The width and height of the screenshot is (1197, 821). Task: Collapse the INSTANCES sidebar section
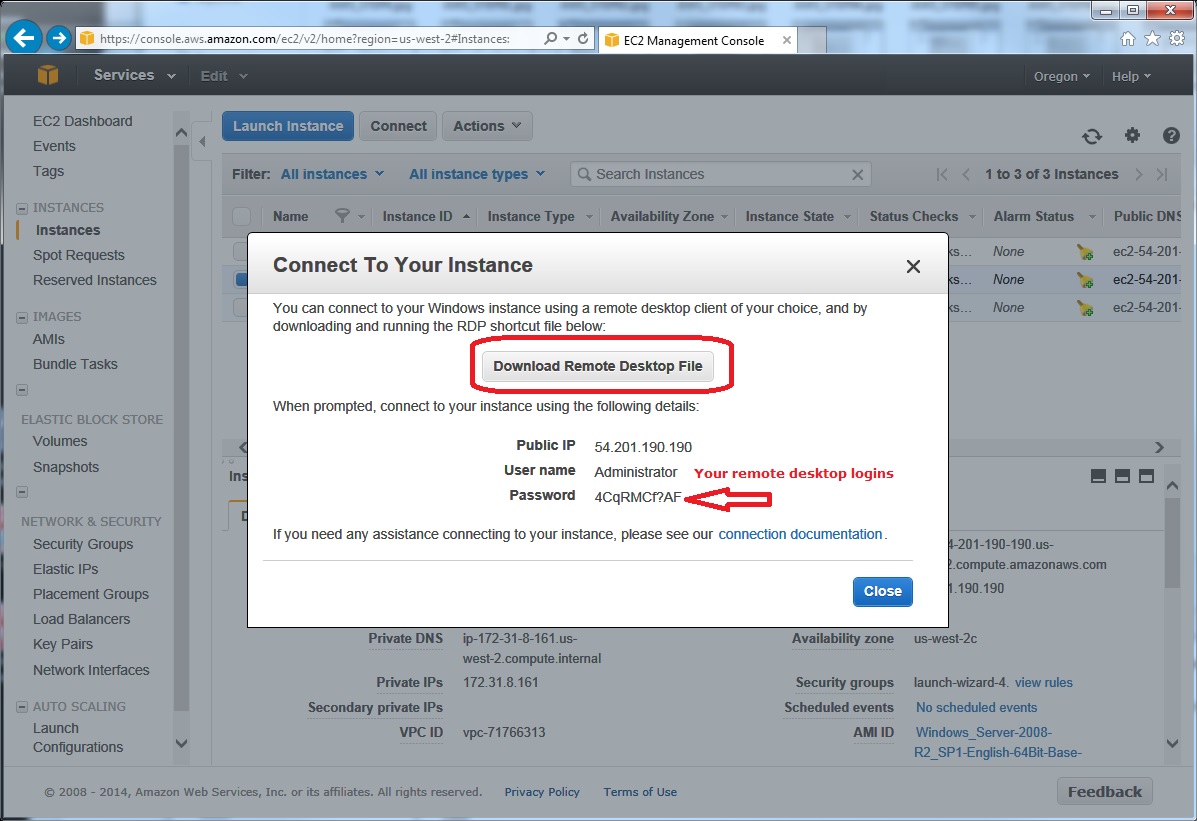22,208
